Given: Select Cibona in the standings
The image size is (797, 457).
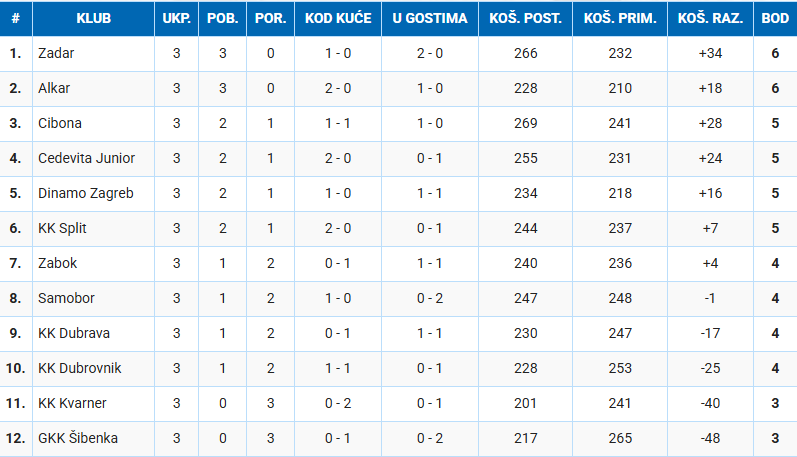Looking at the screenshot, I should point(60,123).
